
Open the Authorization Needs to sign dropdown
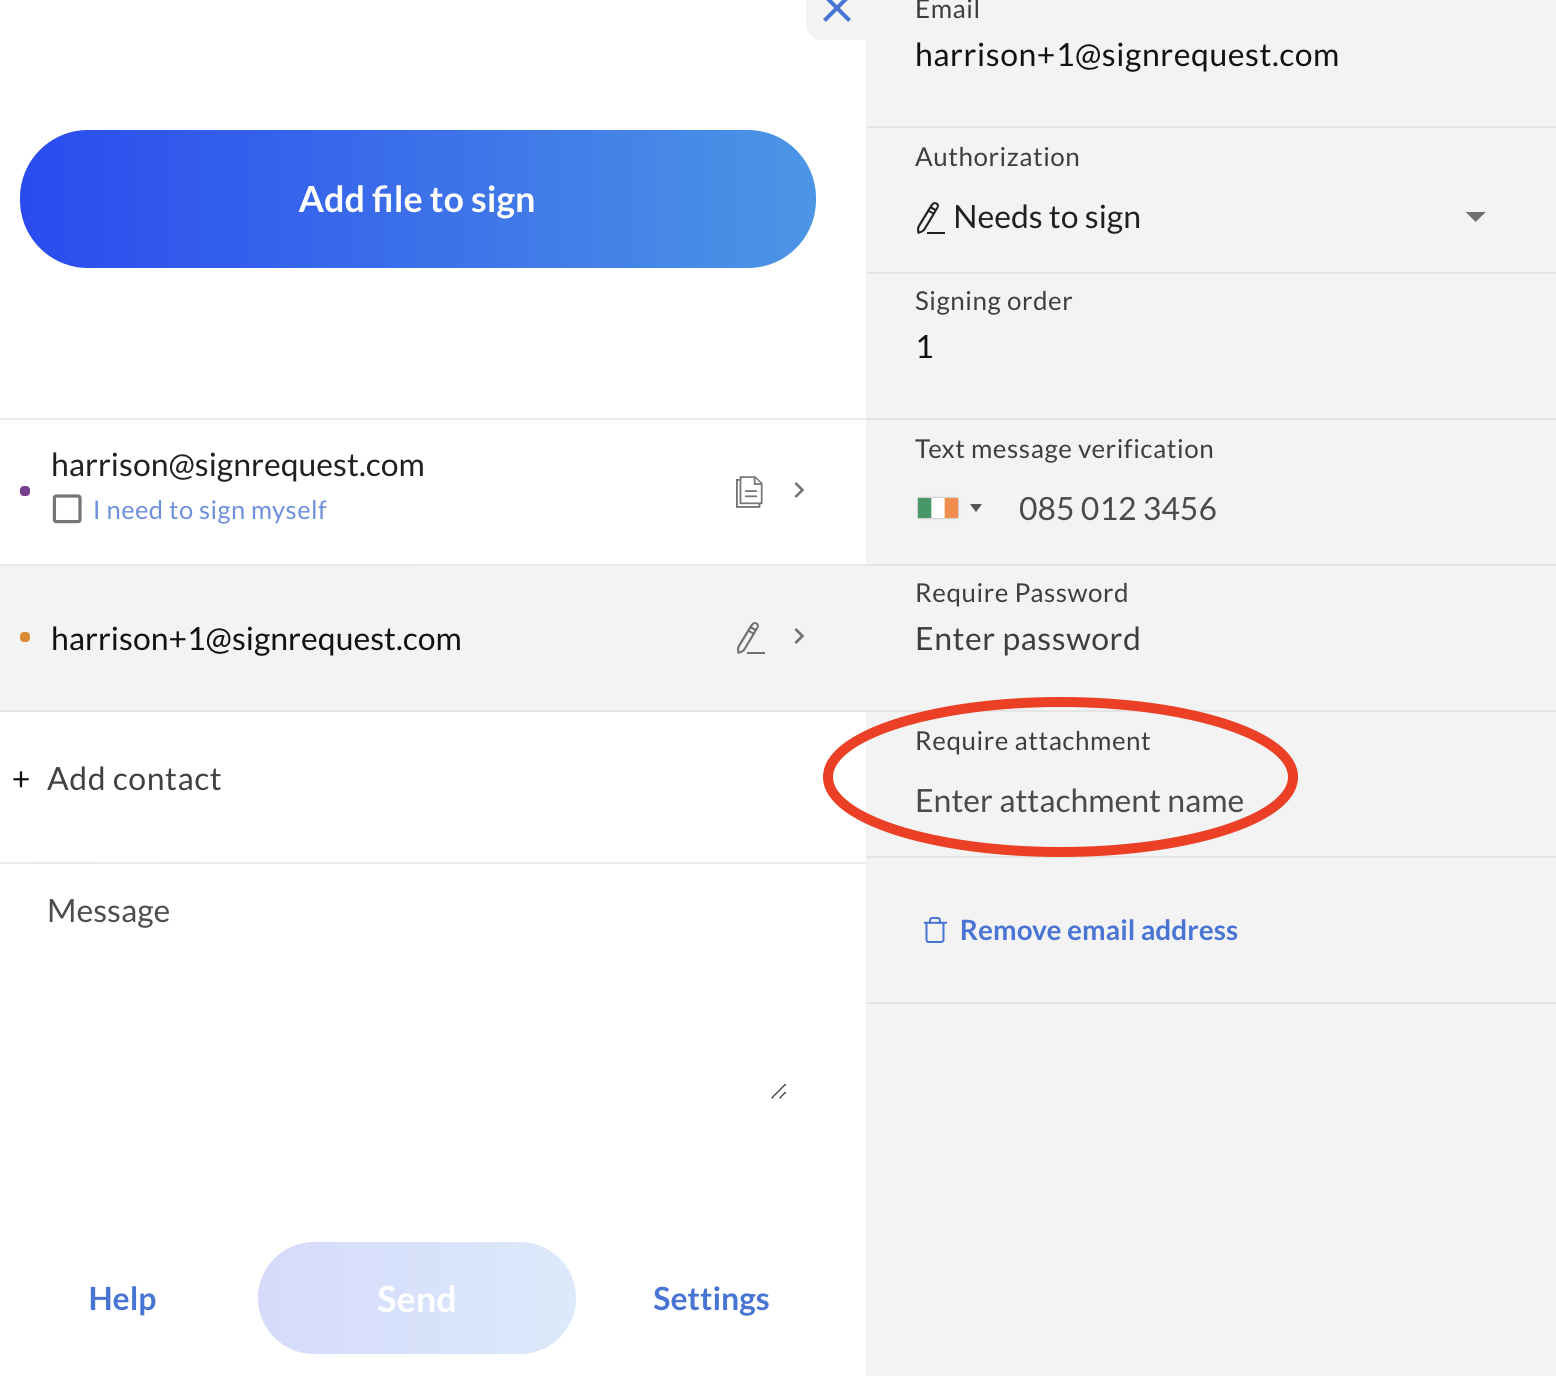point(1200,217)
